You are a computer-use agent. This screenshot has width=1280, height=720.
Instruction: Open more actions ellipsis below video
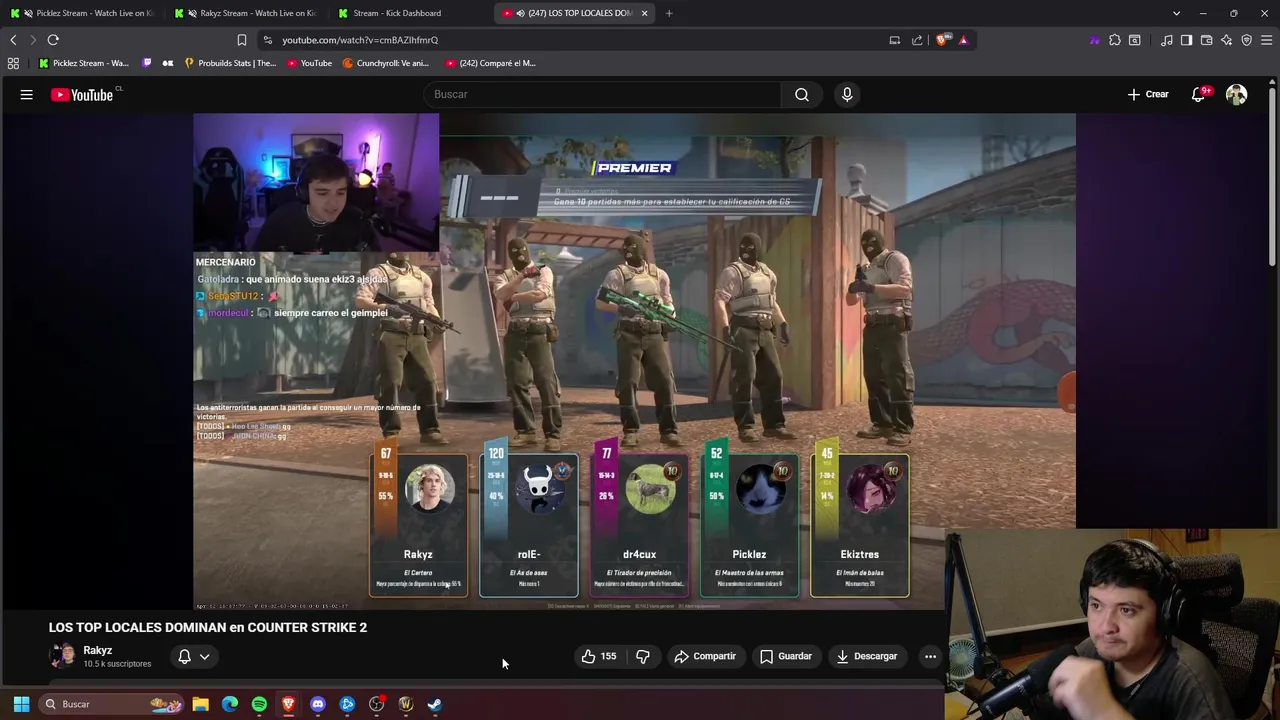point(930,656)
